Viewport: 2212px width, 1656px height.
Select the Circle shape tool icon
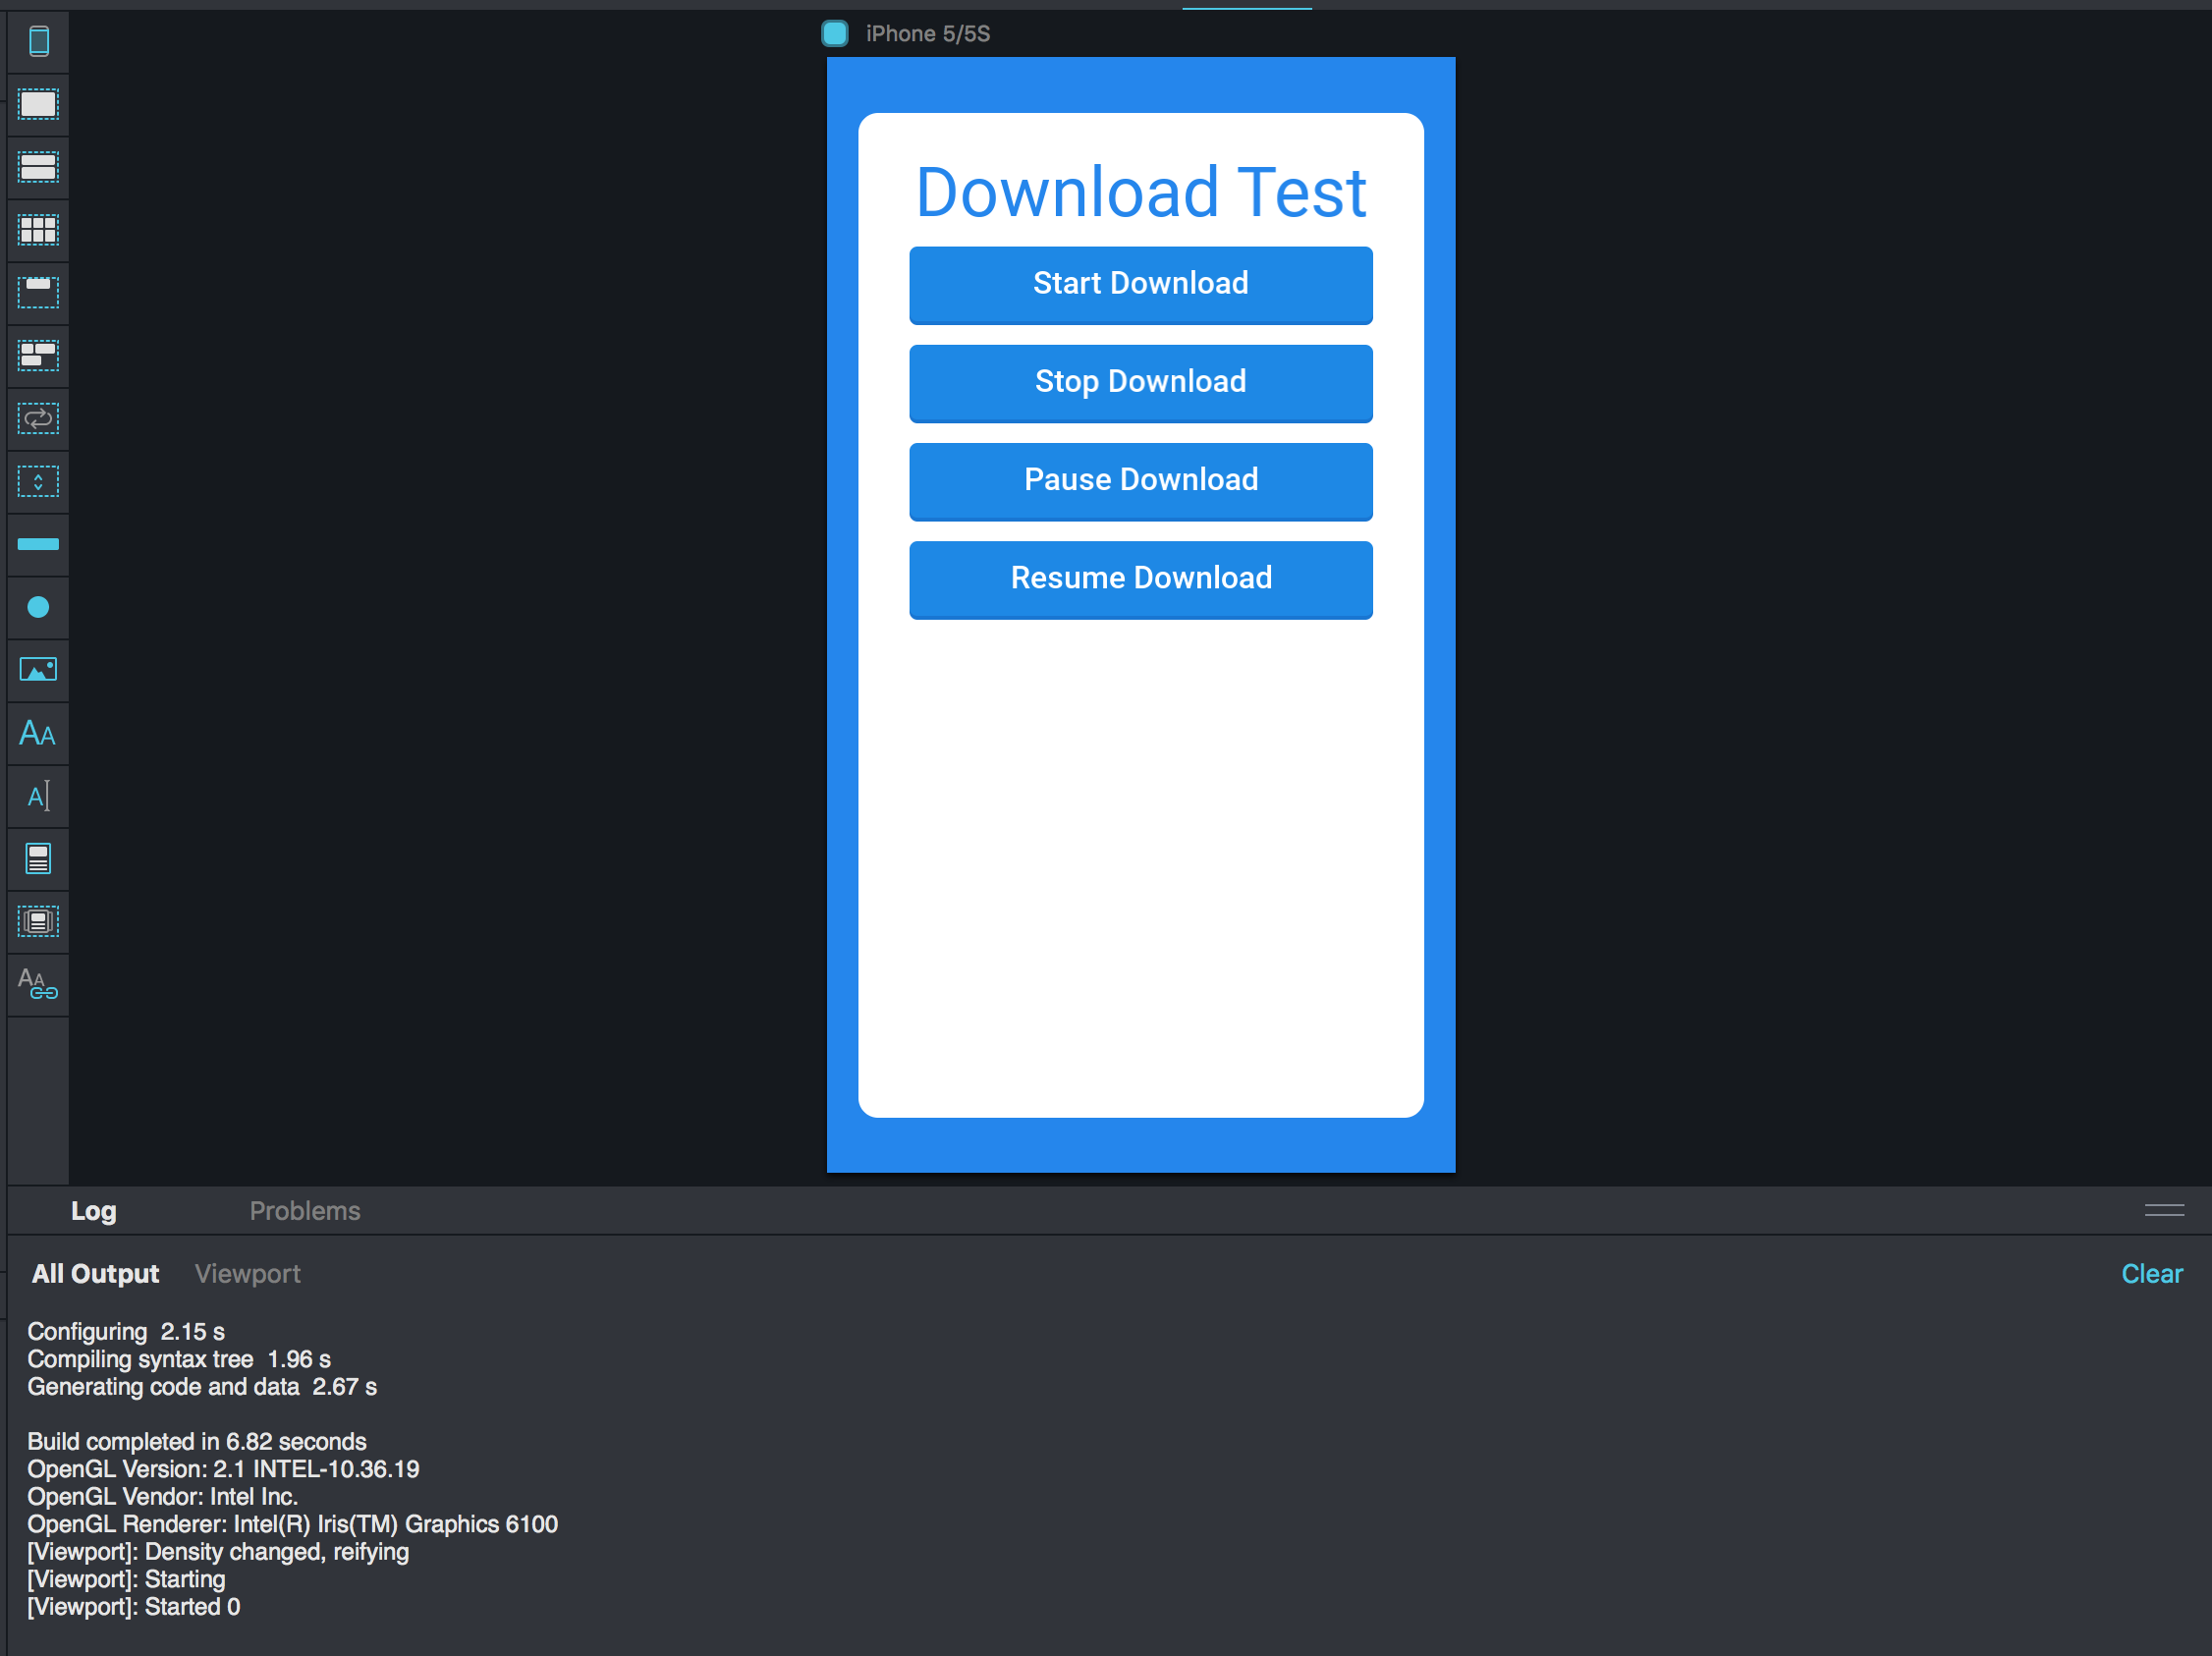(38, 607)
